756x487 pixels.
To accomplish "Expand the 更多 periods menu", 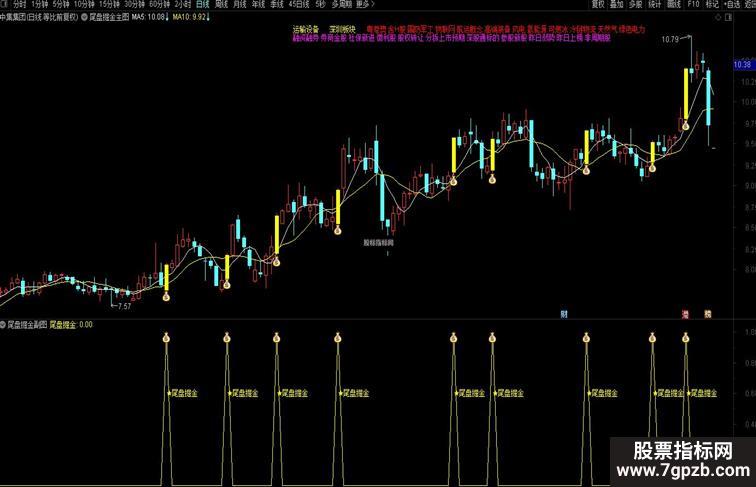I will (364, 4).
